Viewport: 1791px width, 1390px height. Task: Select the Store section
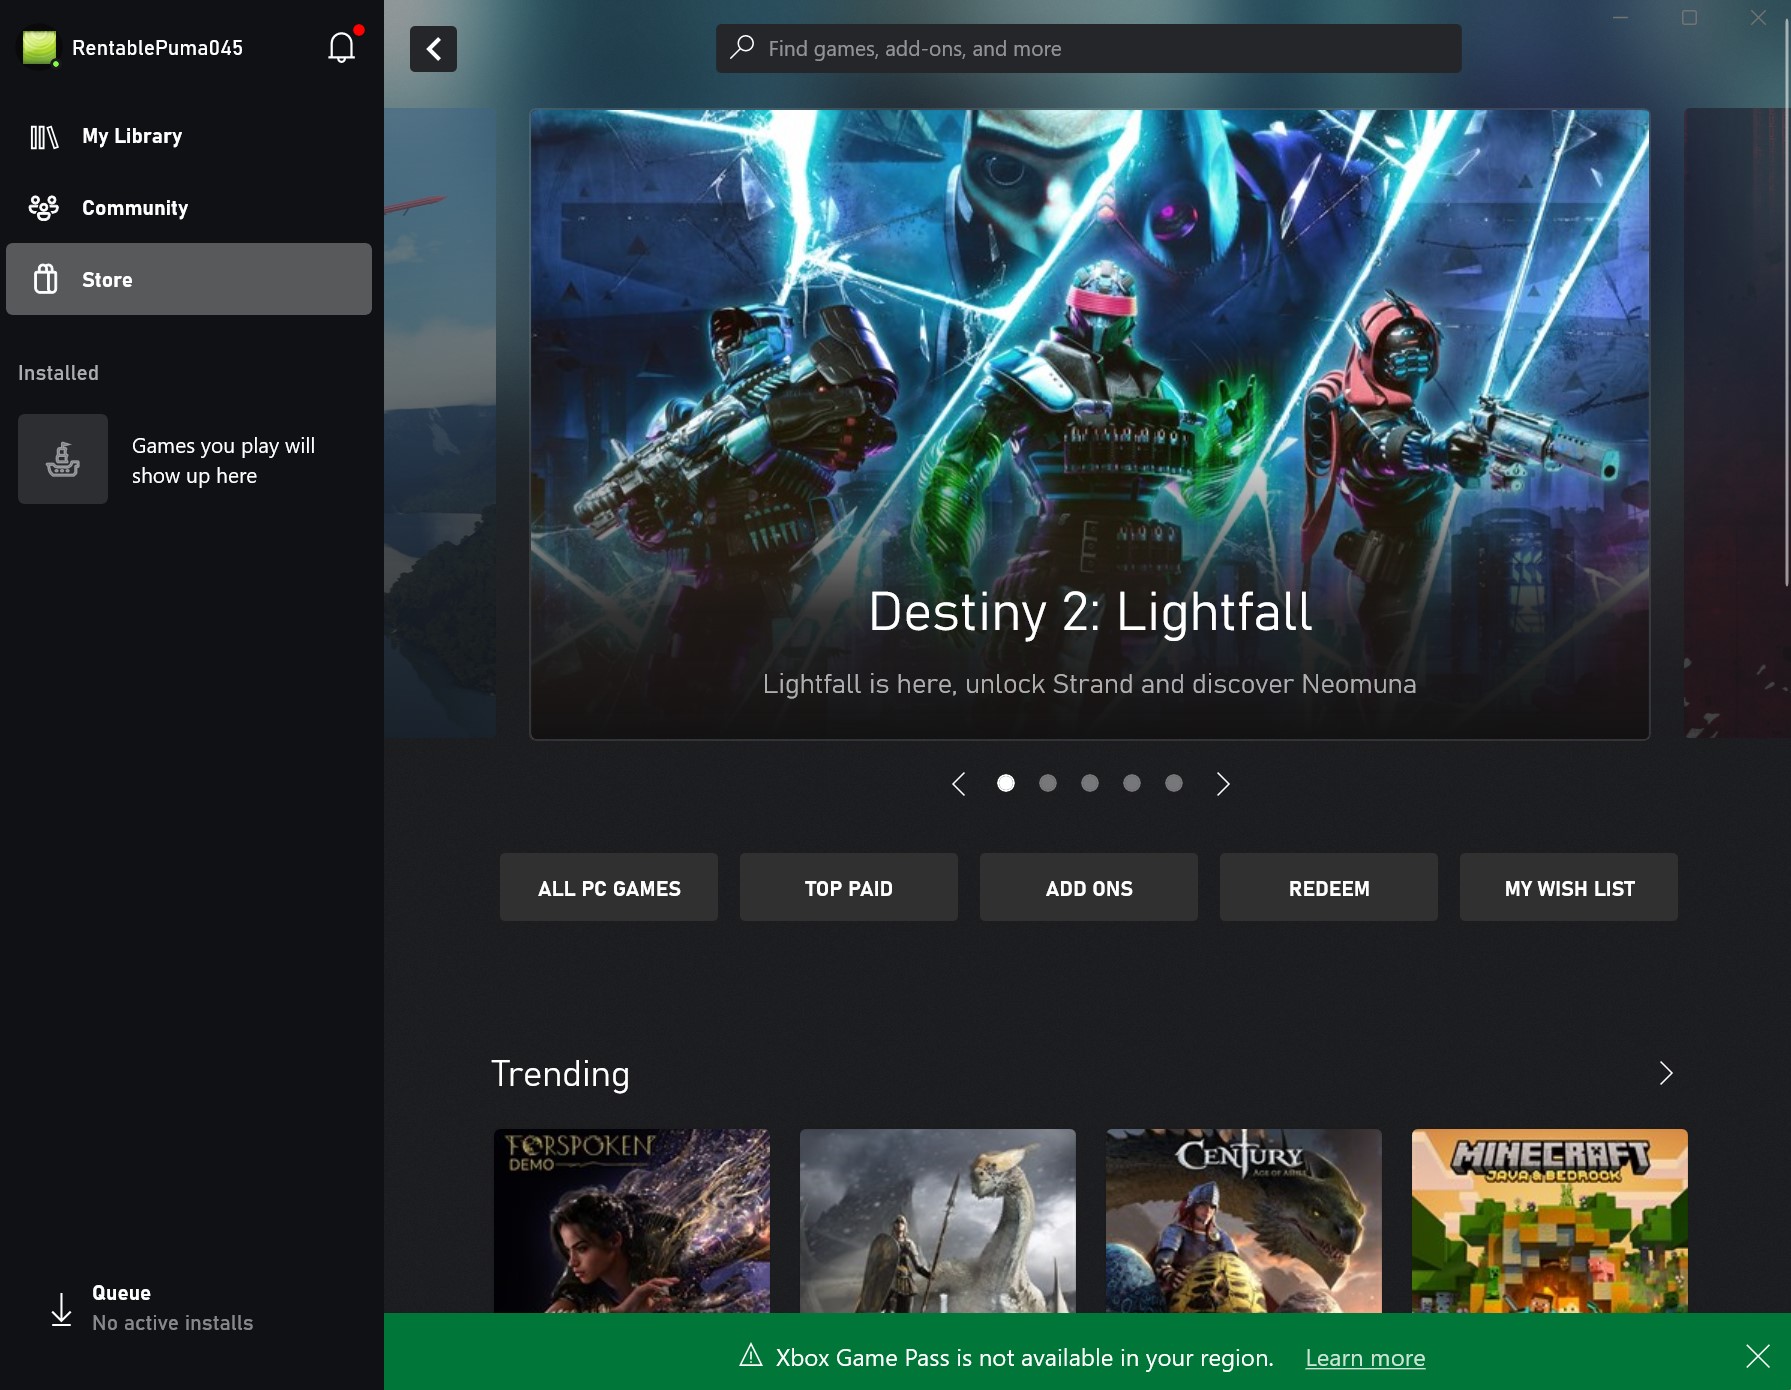click(x=189, y=279)
